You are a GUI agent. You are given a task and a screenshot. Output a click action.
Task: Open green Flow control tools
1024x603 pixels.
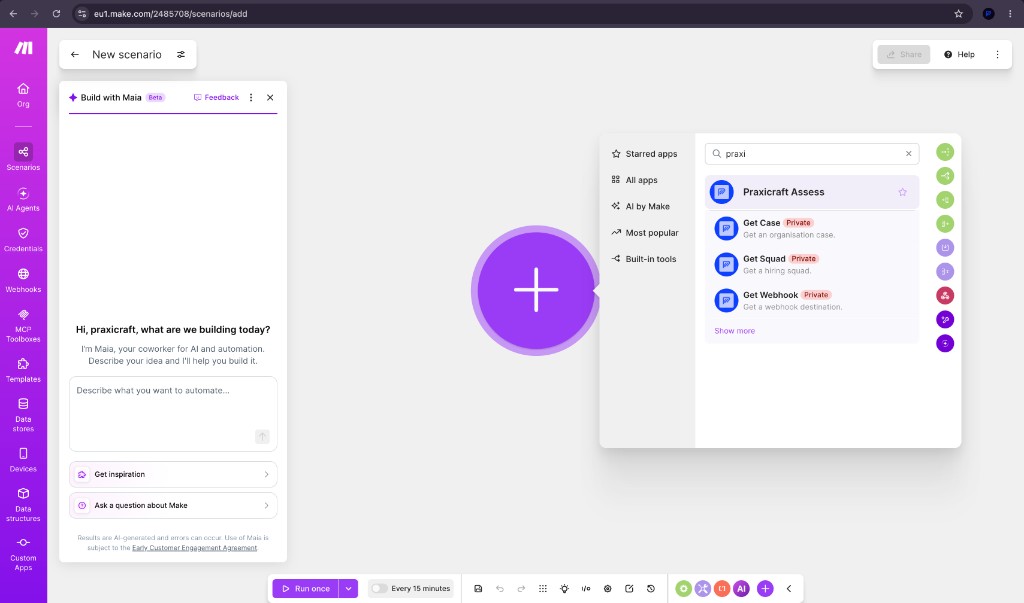683,589
